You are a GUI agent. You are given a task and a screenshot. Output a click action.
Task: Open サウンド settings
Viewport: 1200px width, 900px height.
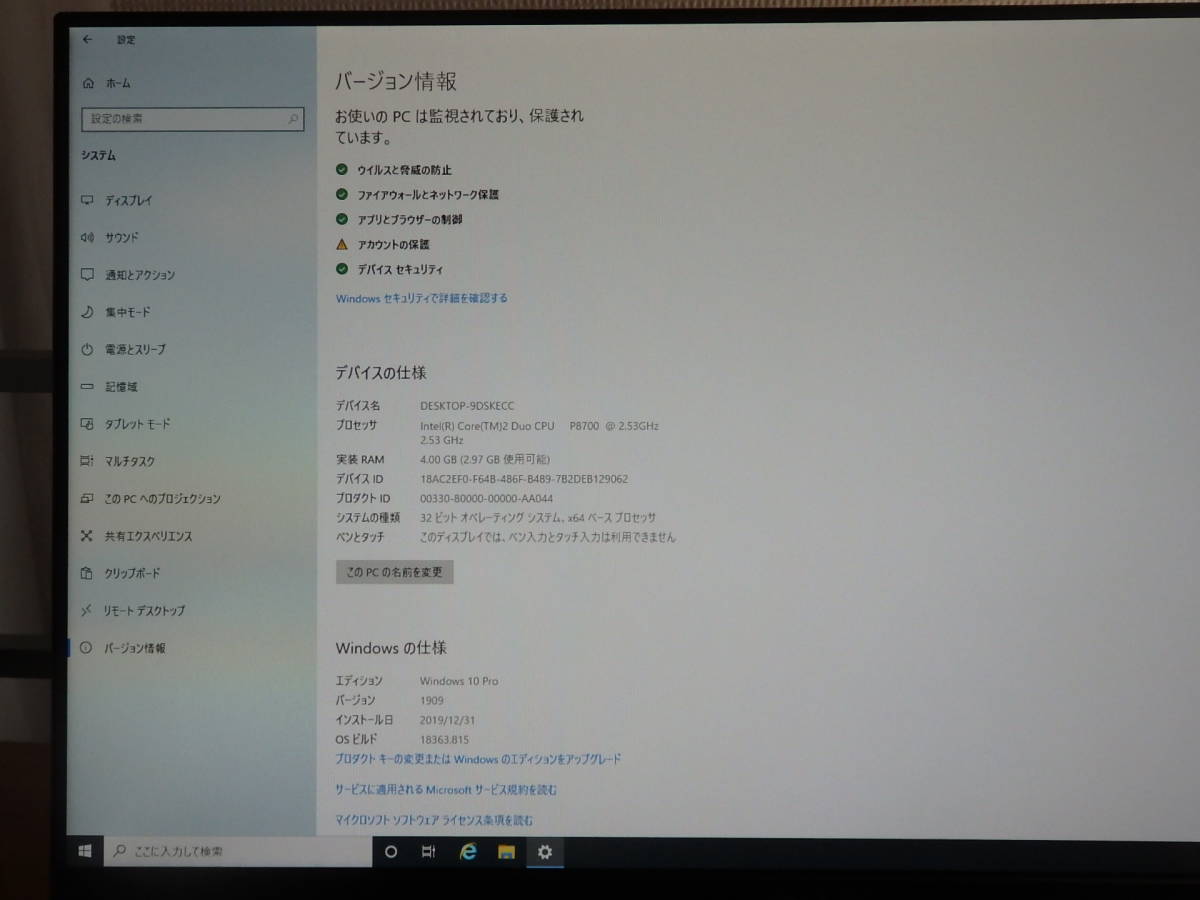pos(110,237)
